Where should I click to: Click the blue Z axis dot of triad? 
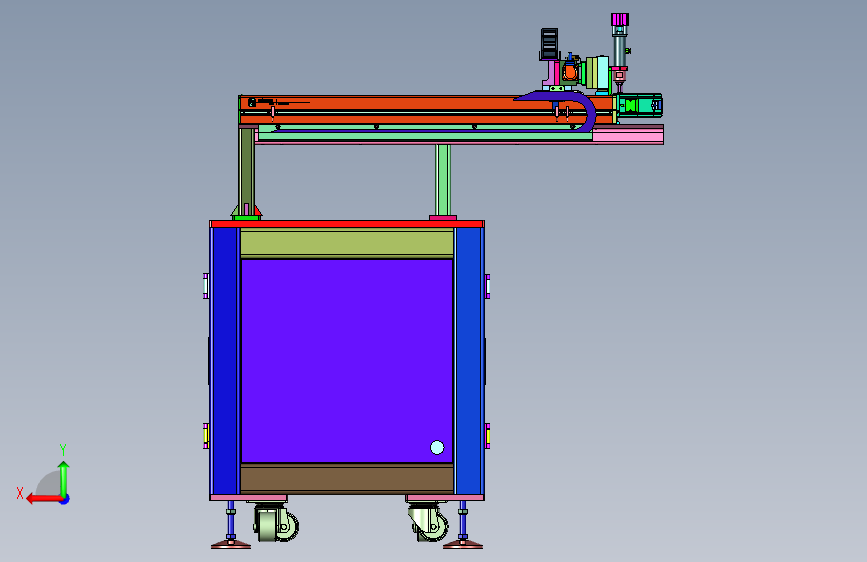coord(65,499)
